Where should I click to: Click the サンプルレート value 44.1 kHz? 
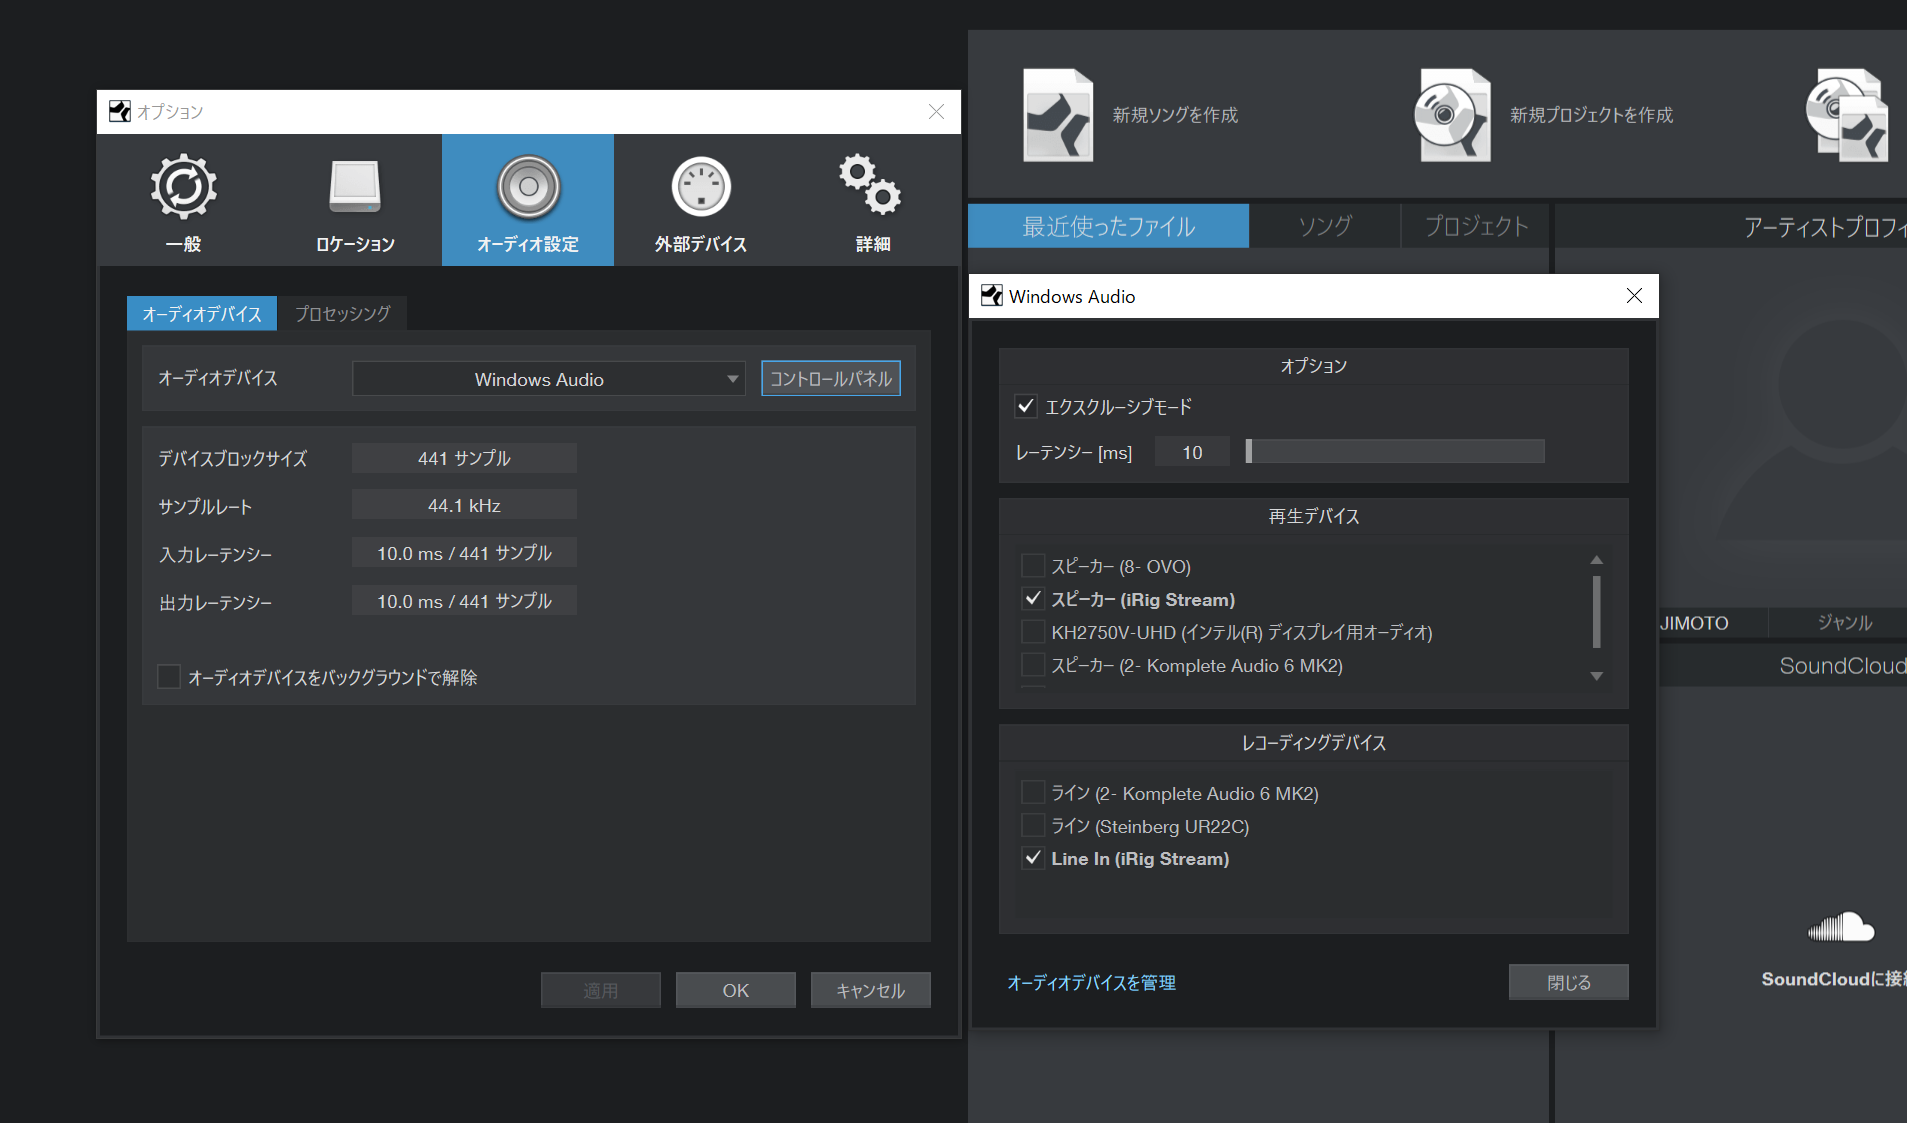click(x=464, y=505)
